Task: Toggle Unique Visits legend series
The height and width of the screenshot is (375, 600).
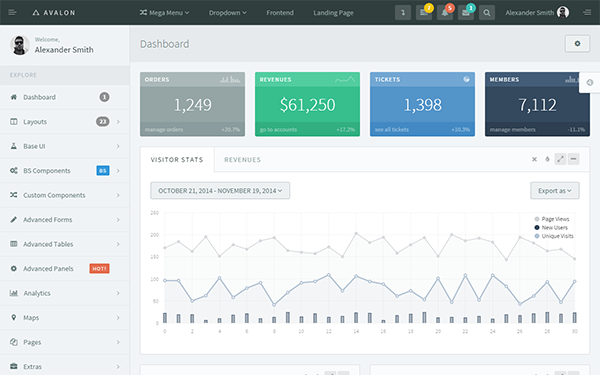Action: pyautogui.click(x=554, y=236)
